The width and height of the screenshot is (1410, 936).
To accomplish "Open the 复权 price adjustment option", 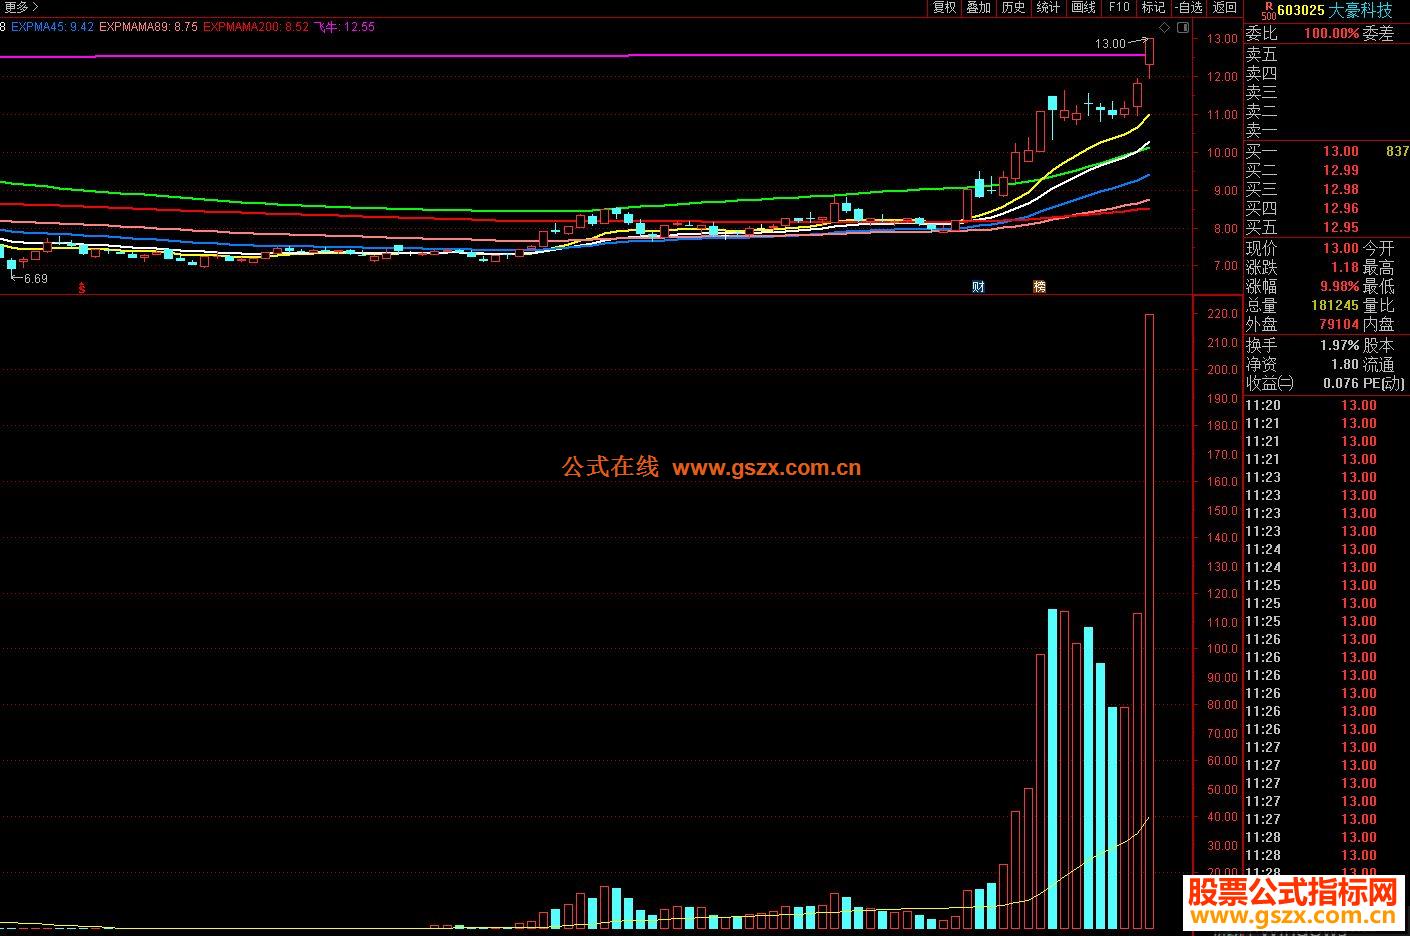I will click(x=944, y=8).
